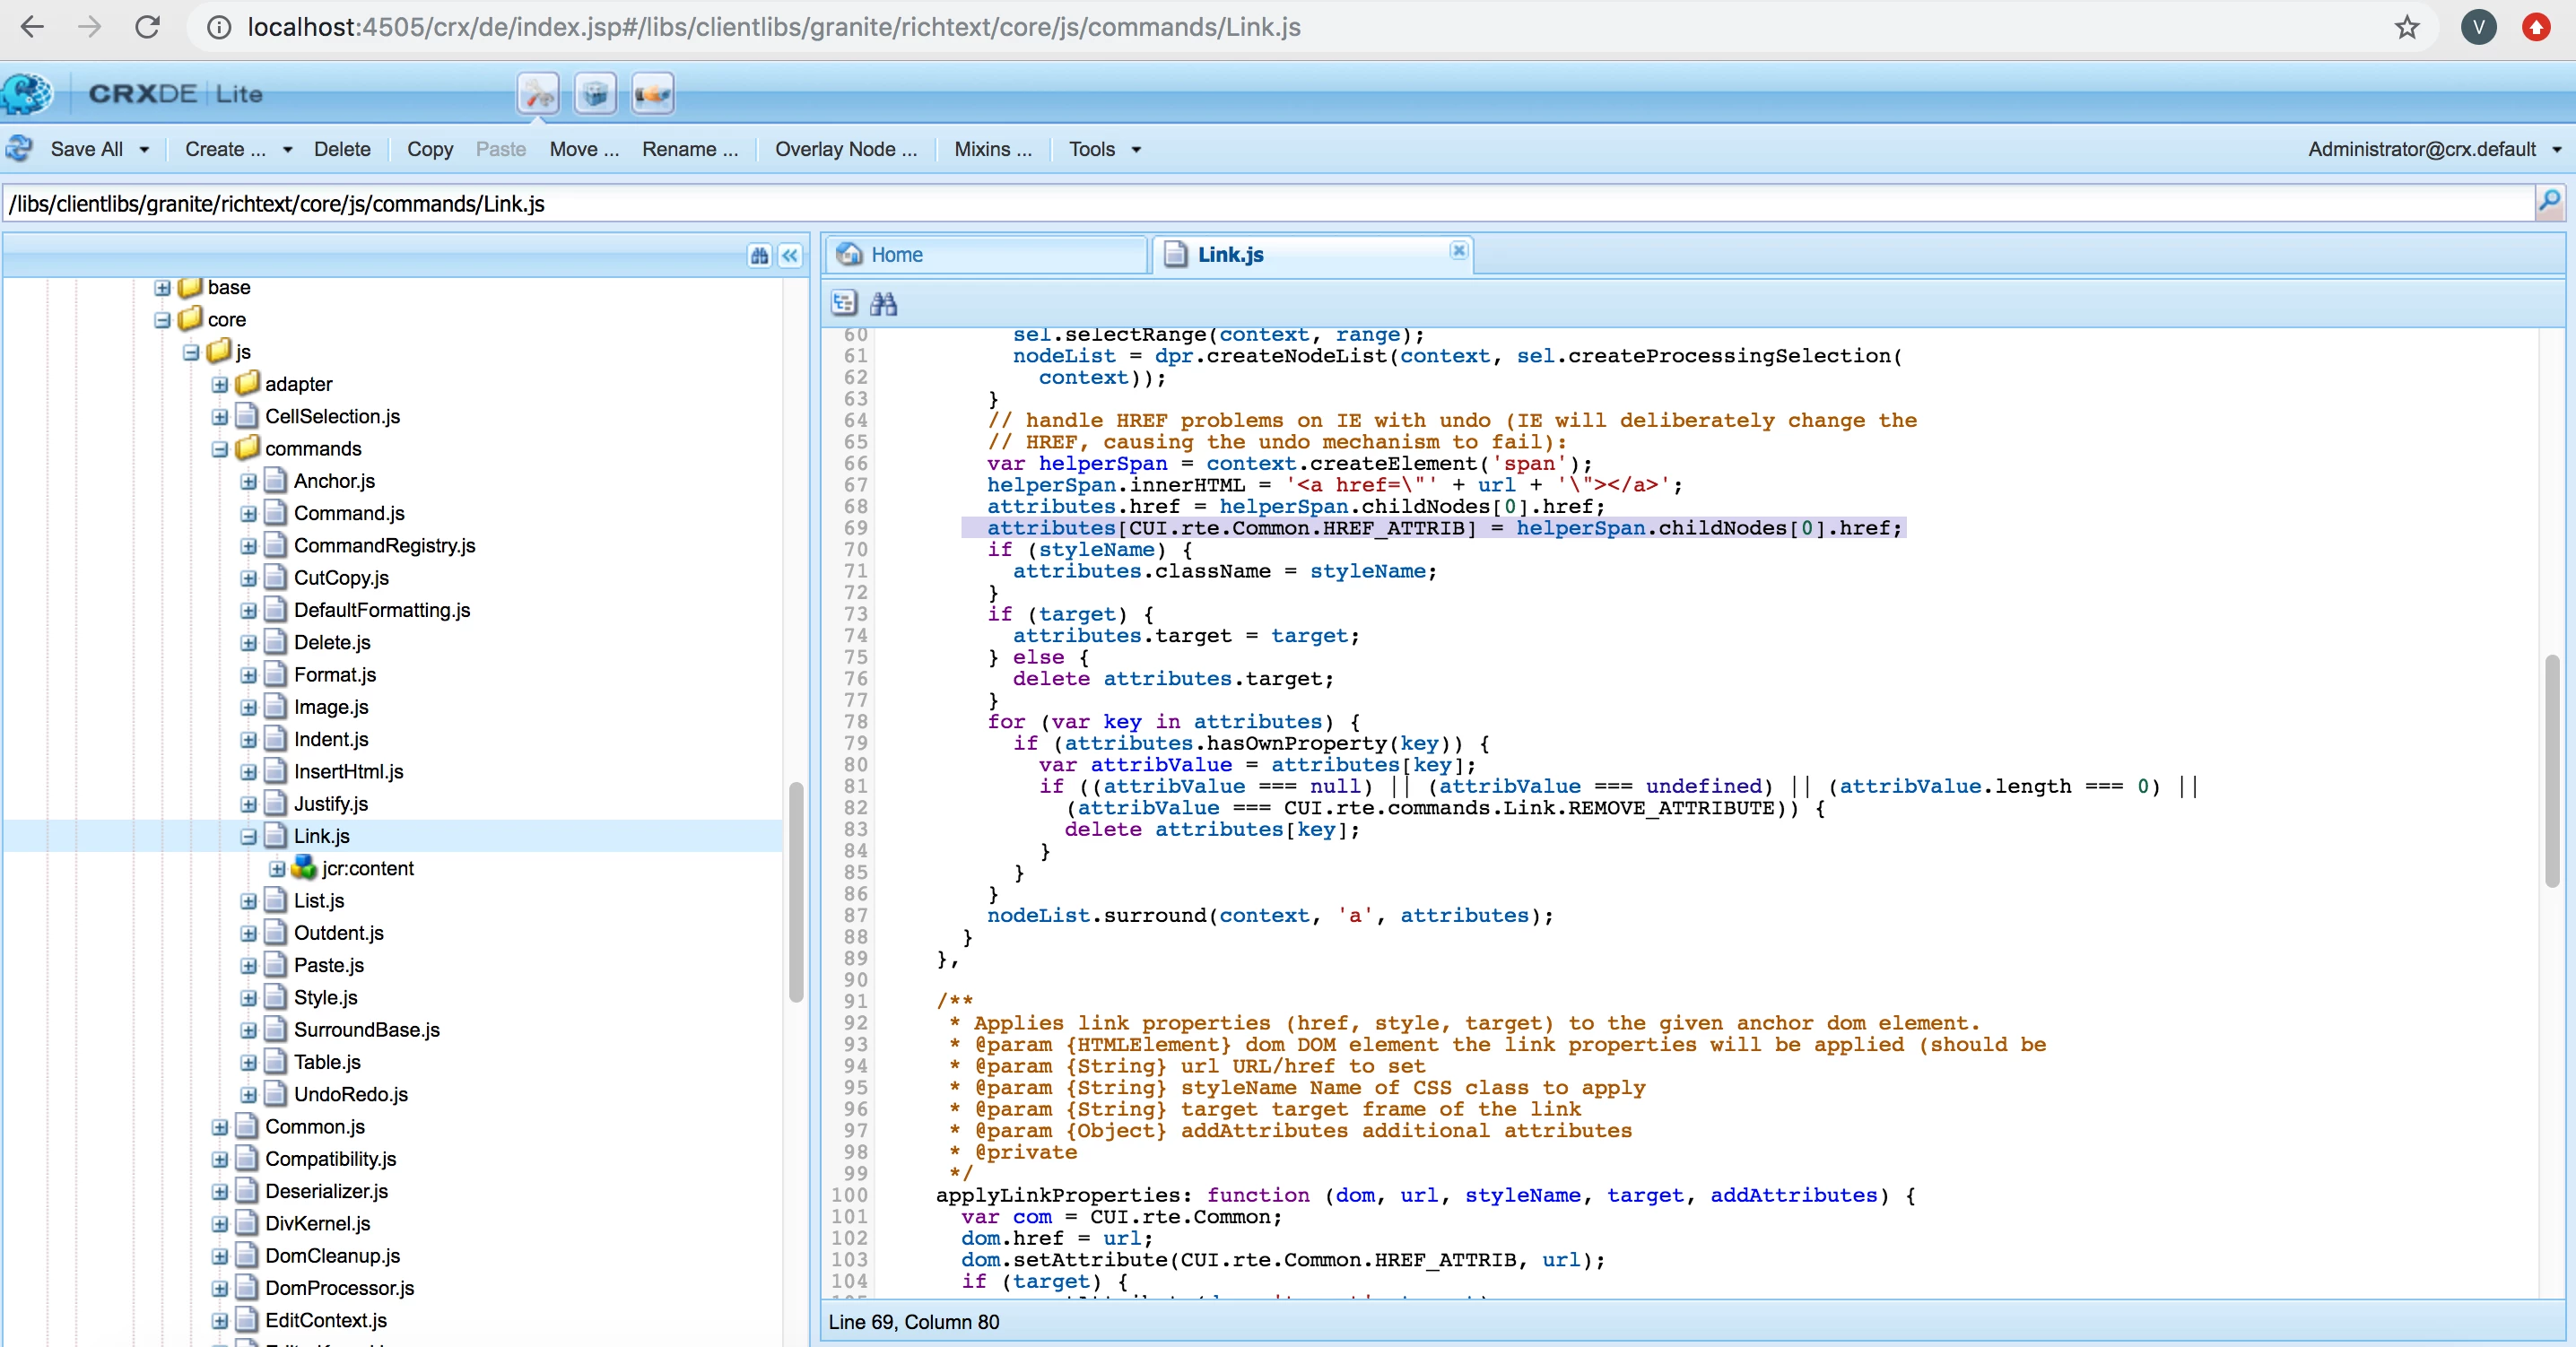Collapse the left tree panel with double-chevron

pyautogui.click(x=790, y=255)
